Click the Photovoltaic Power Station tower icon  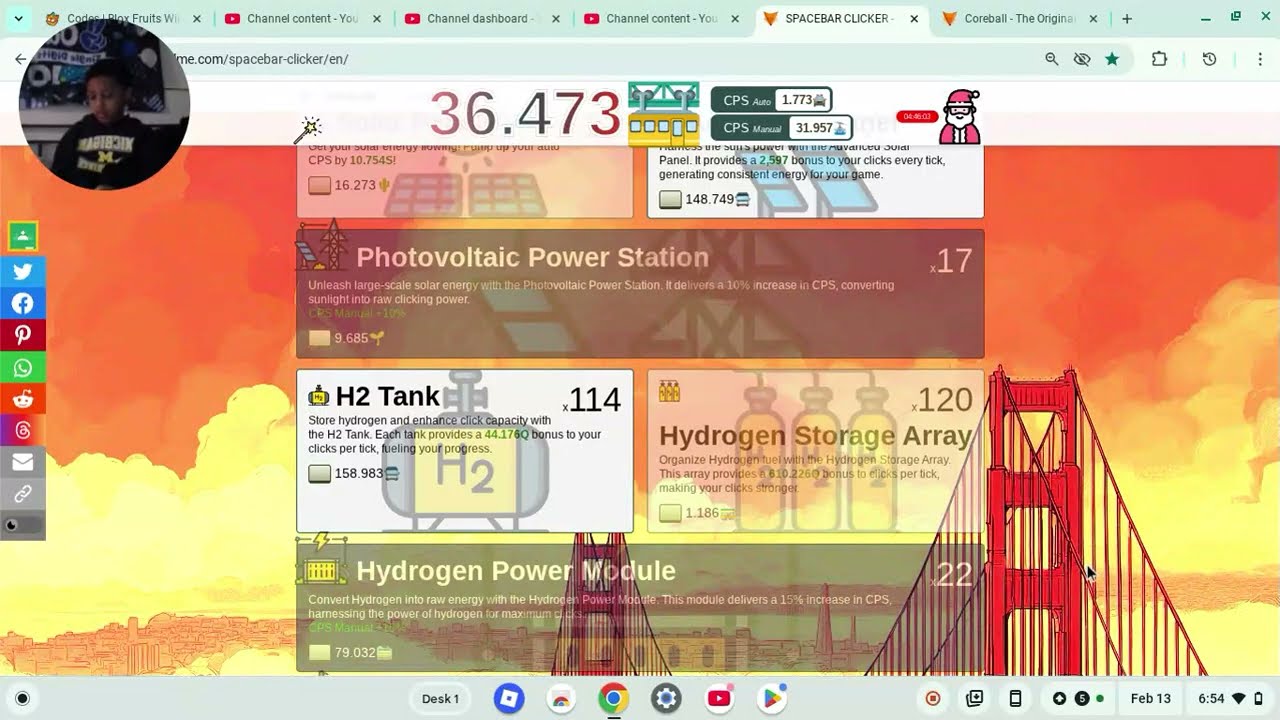(322, 245)
